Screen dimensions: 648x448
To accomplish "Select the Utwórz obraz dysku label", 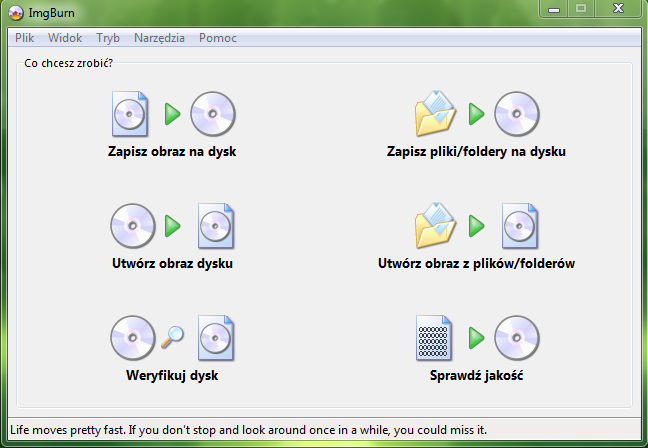I will tap(172, 264).
